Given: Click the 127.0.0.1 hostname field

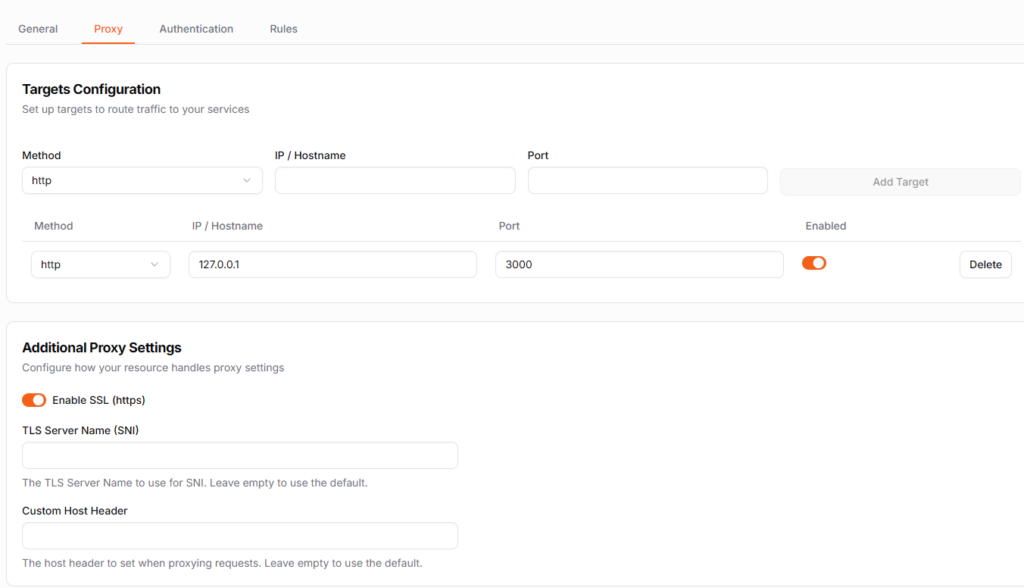Looking at the screenshot, I should point(332,265).
